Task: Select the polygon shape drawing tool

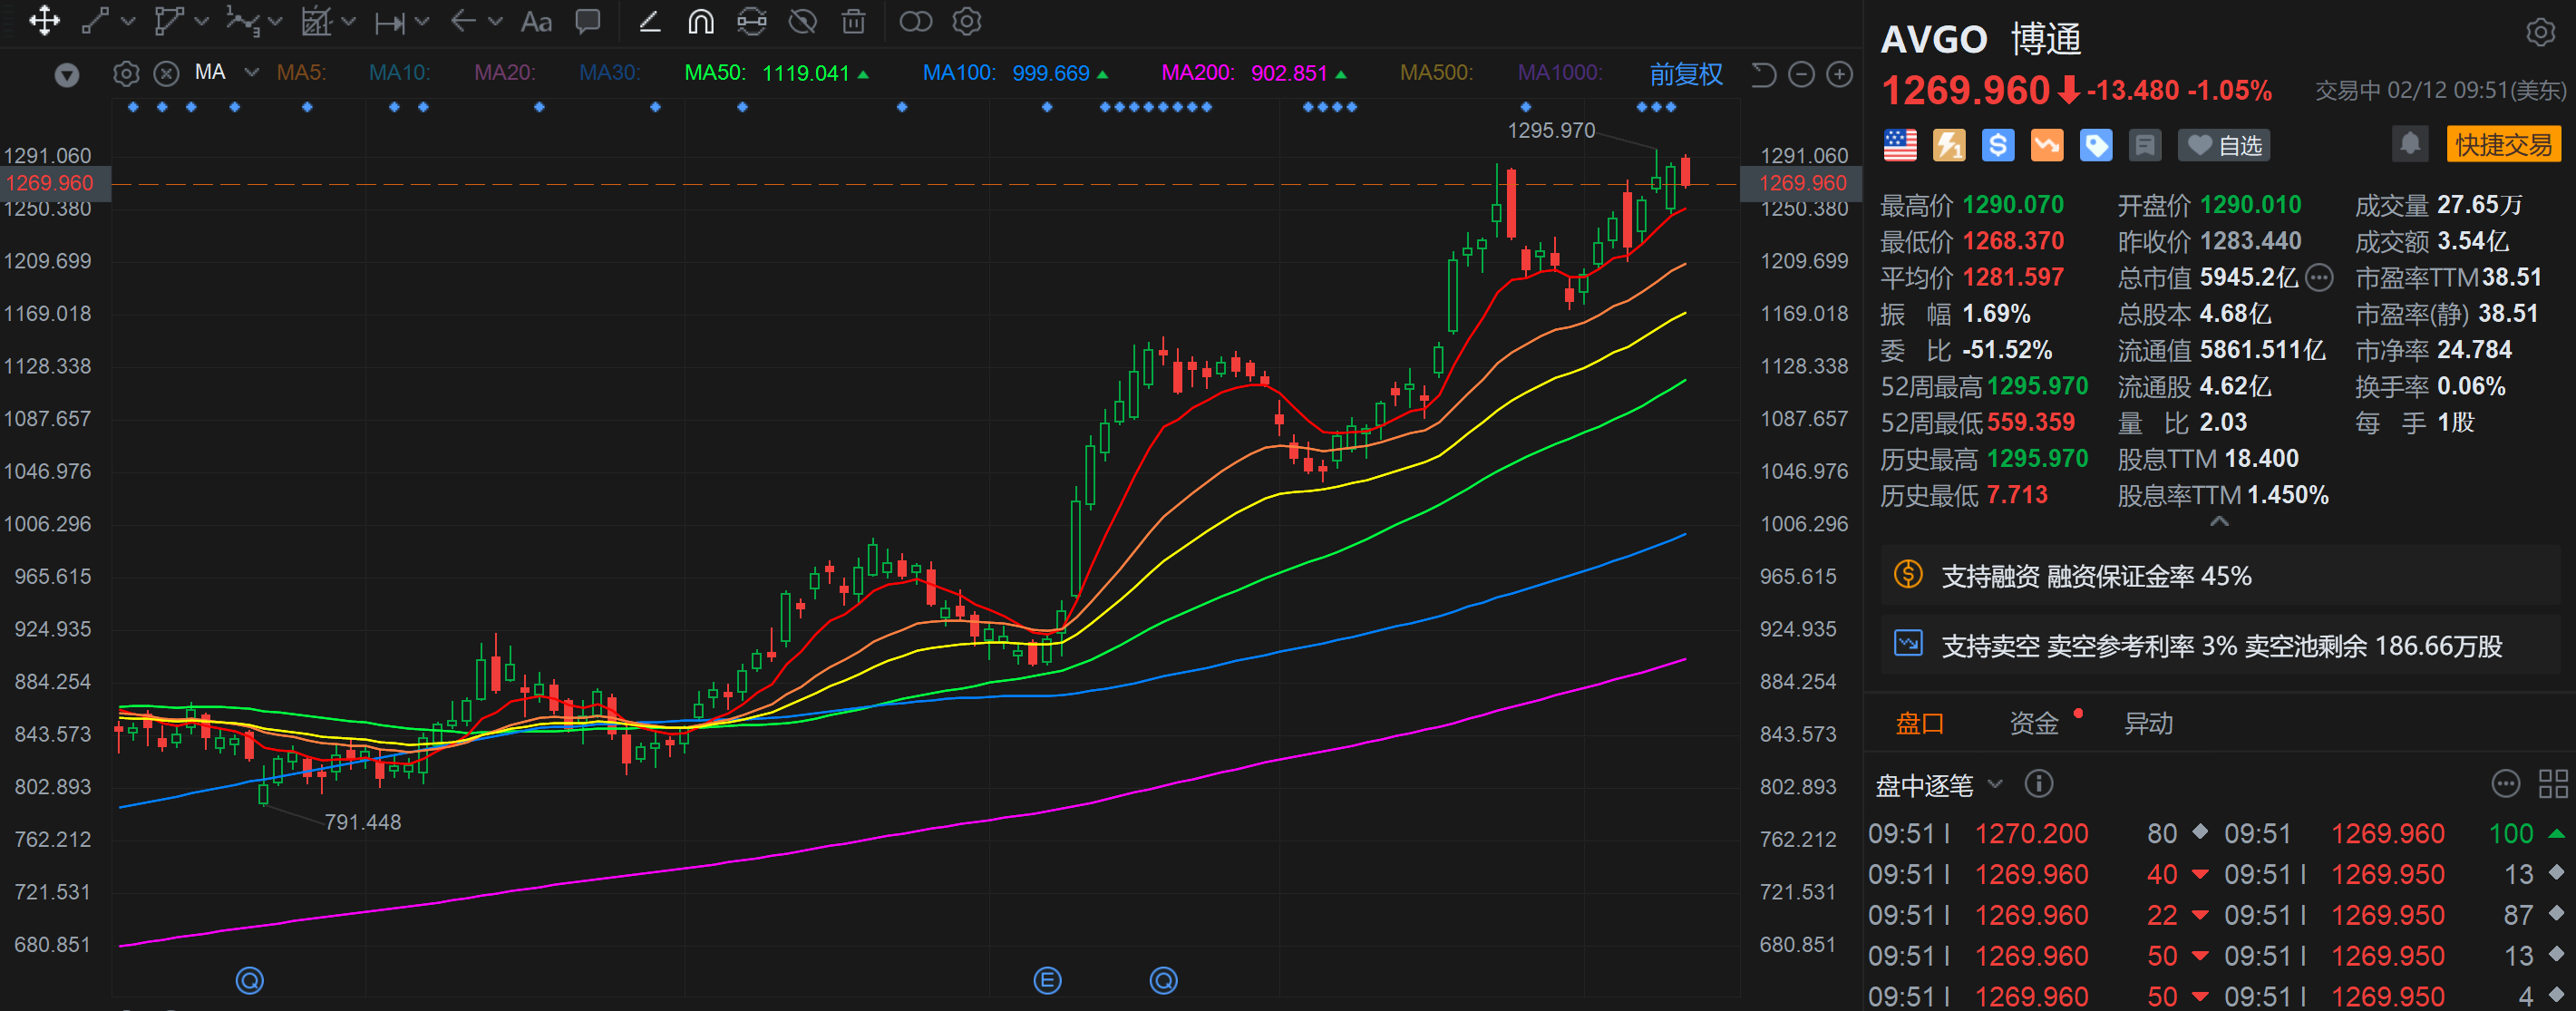Action: coord(169,21)
